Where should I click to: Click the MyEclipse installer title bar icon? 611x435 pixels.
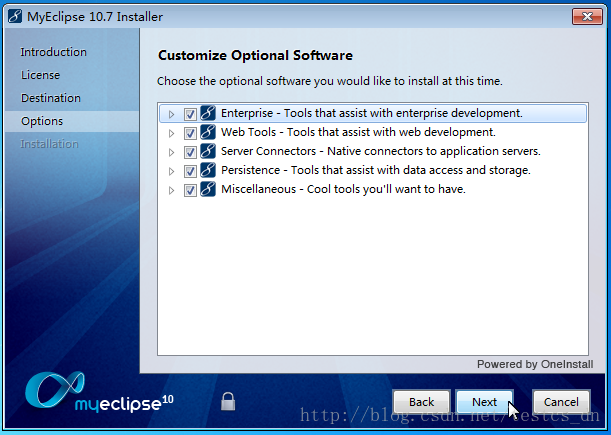point(15,17)
